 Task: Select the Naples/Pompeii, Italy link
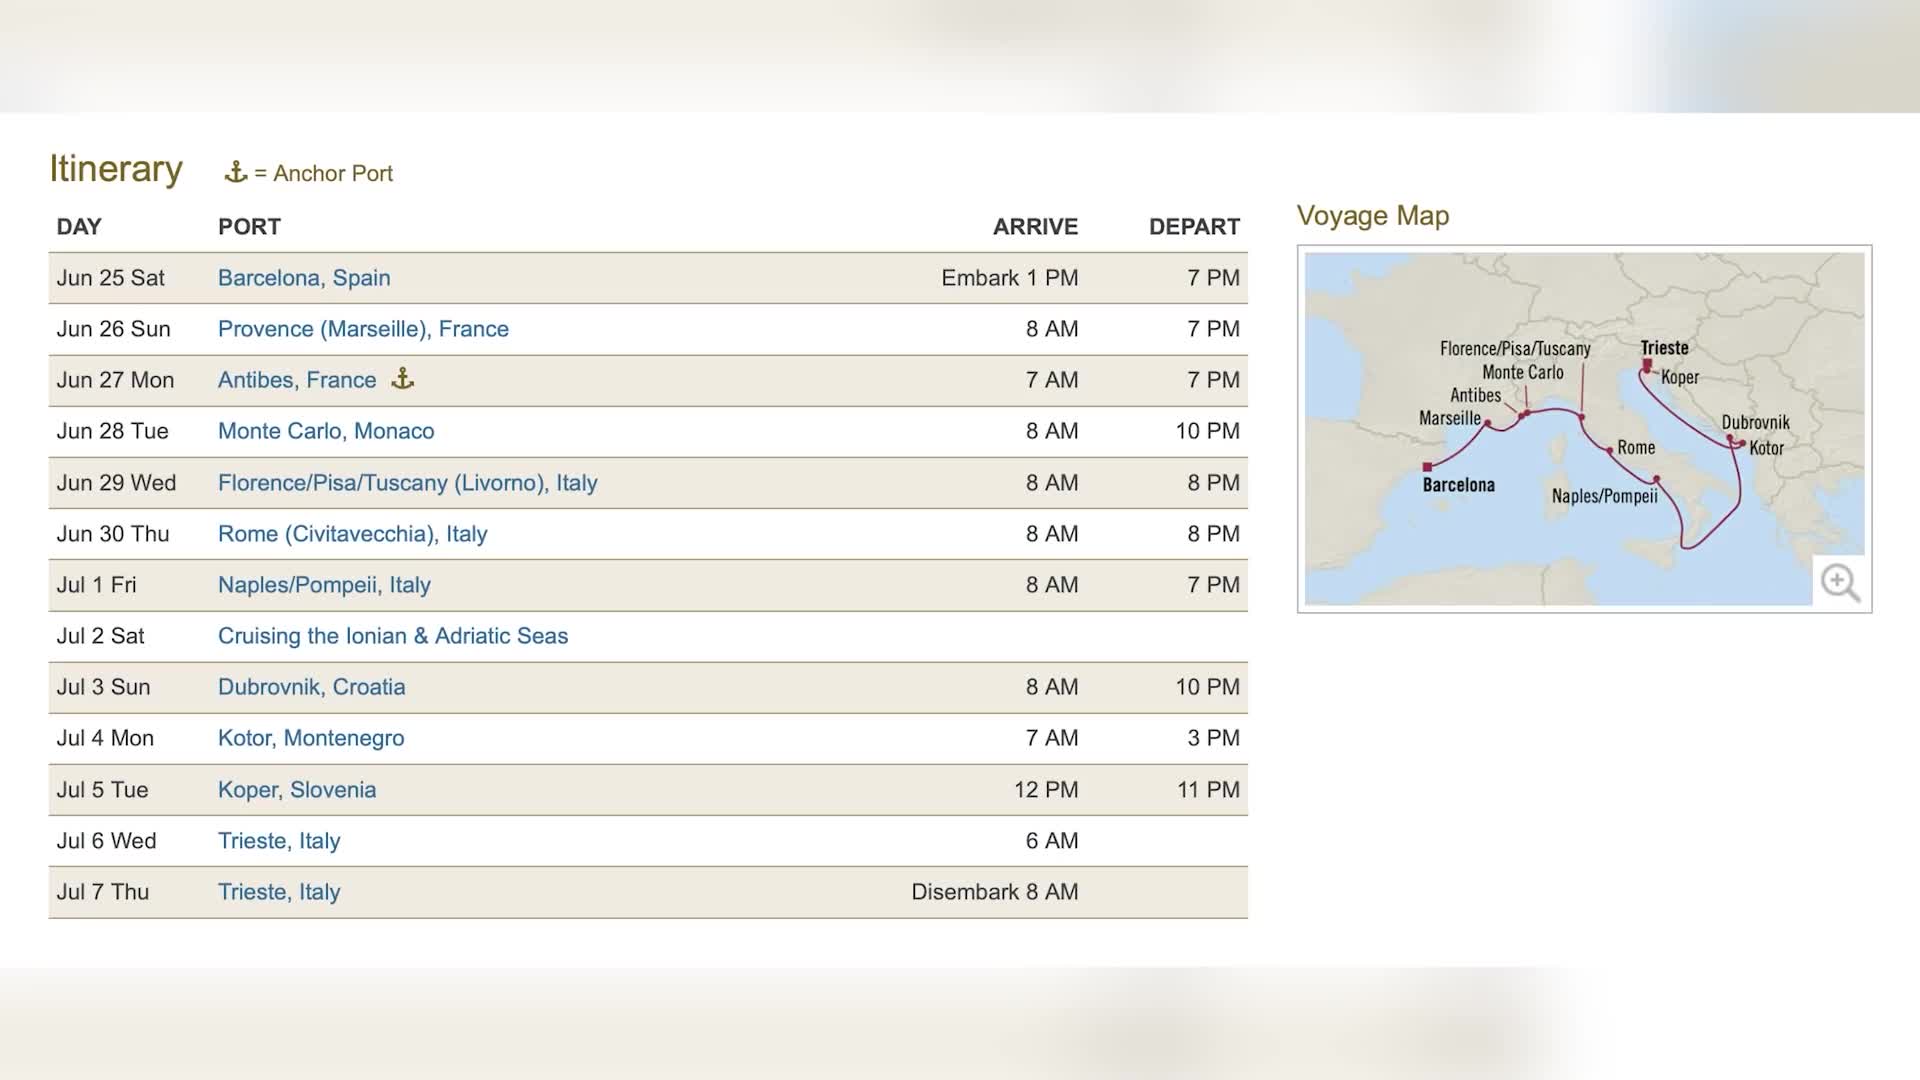324,585
